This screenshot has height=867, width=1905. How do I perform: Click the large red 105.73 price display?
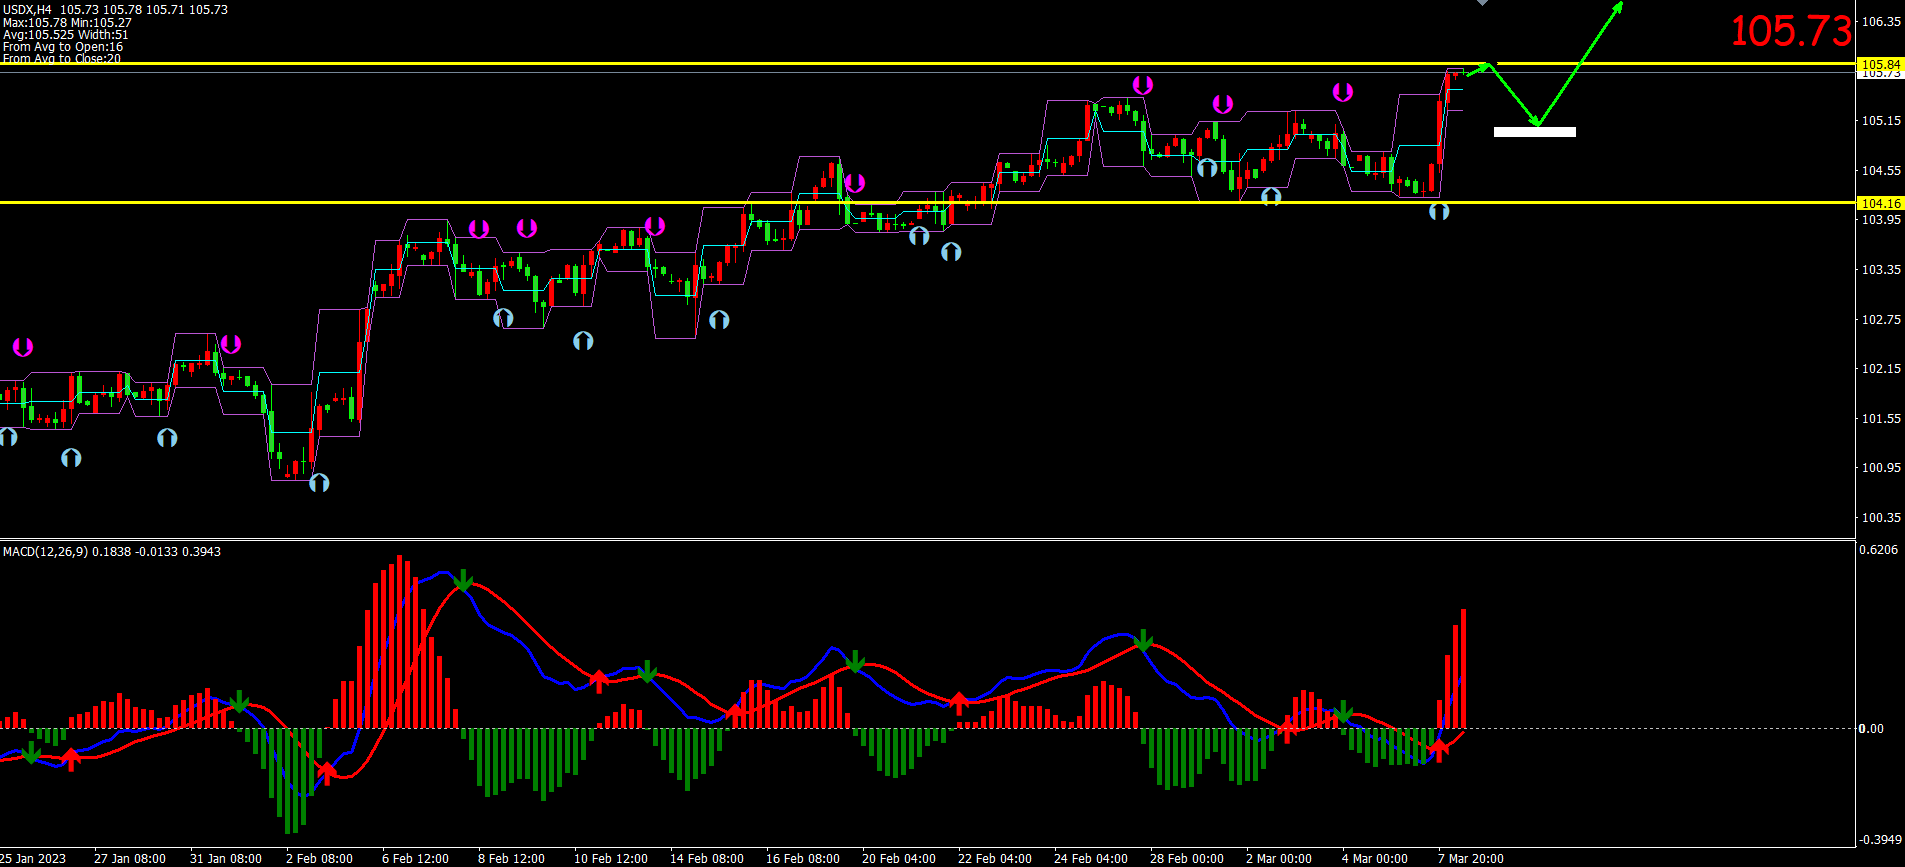(x=1790, y=31)
